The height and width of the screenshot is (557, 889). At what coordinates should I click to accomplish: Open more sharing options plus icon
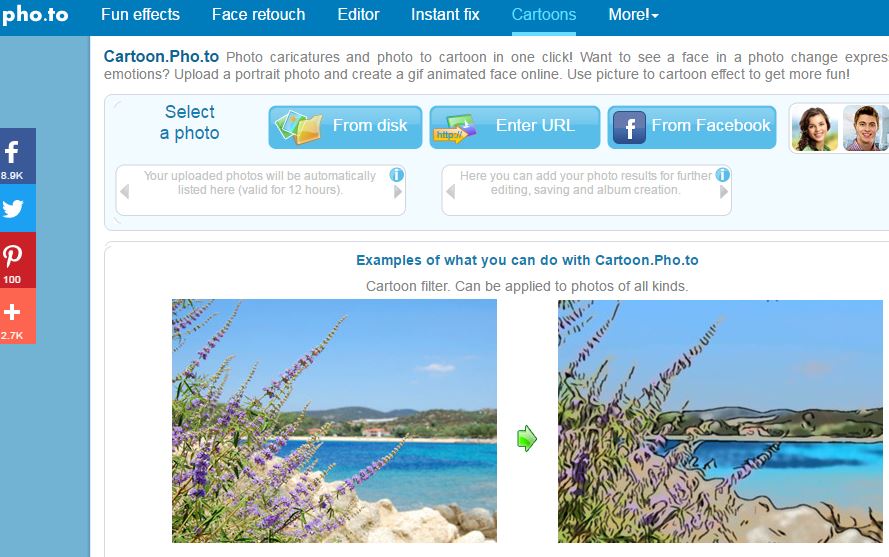tap(18, 316)
